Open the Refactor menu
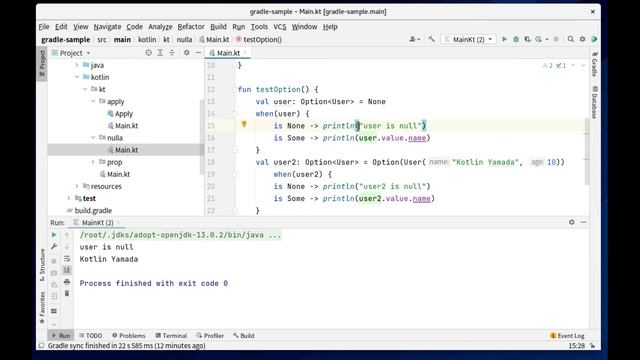Viewport: 640px width, 360px height. [x=191, y=27]
